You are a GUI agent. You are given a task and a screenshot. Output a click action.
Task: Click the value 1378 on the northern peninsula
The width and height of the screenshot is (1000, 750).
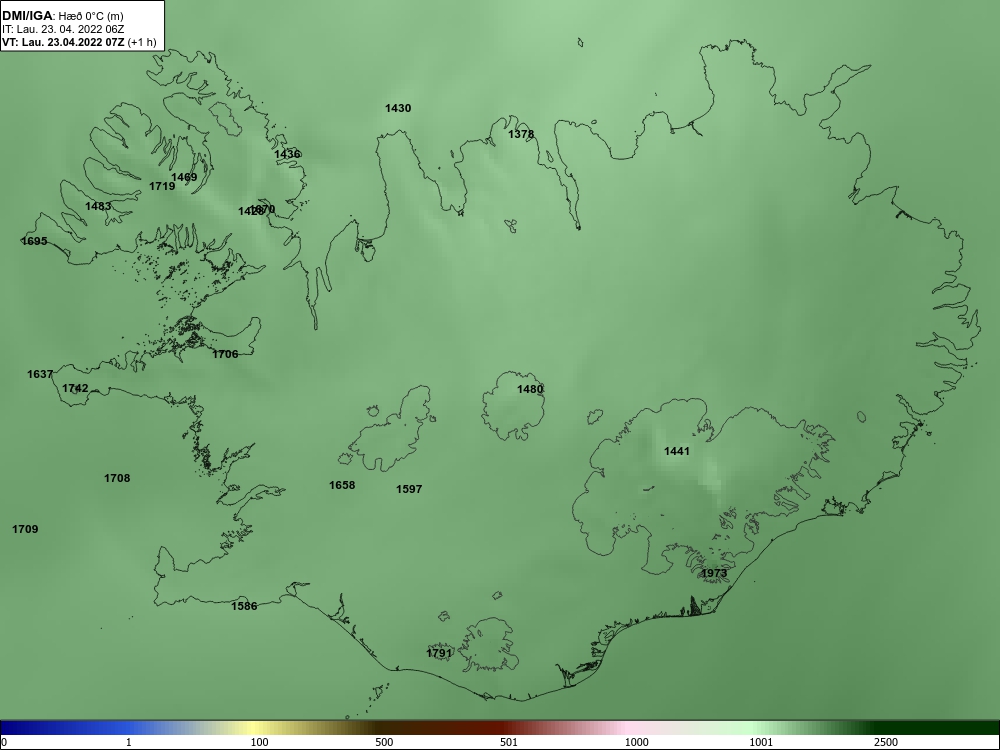click(x=521, y=134)
